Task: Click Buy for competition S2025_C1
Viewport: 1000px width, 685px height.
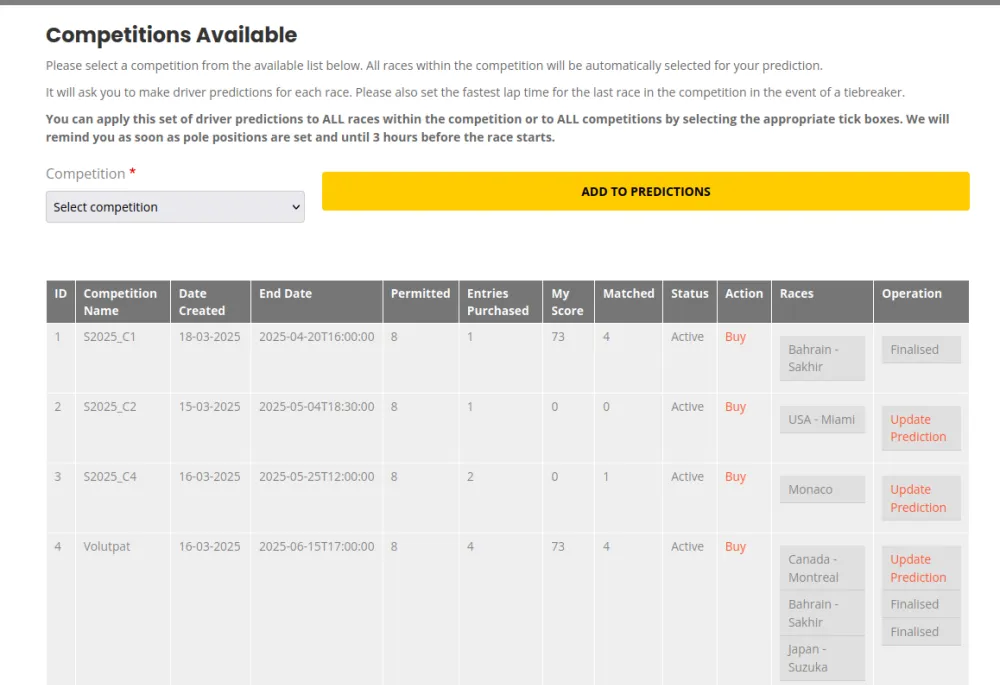Action: coord(735,337)
